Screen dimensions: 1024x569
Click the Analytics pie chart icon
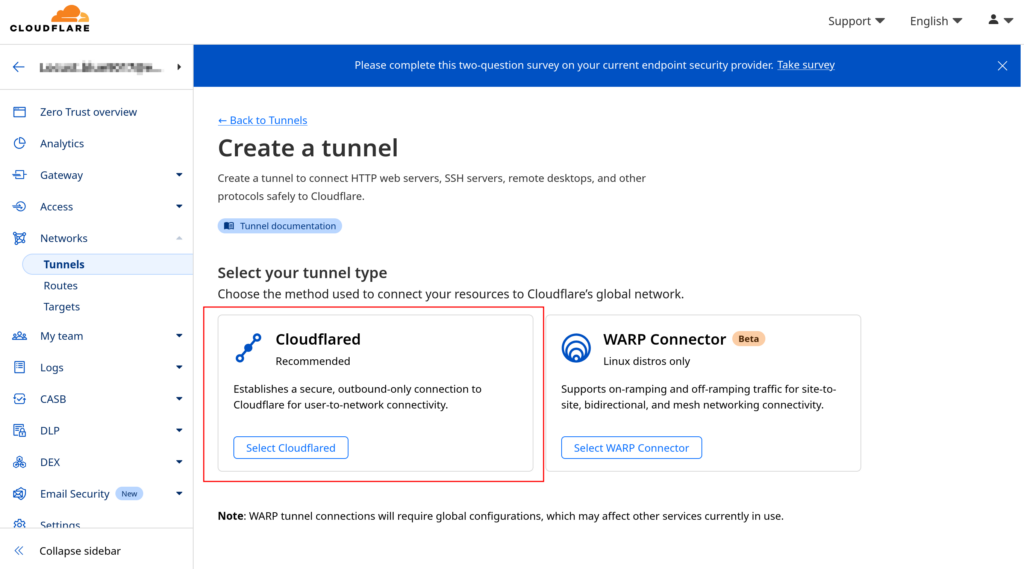click(20, 143)
